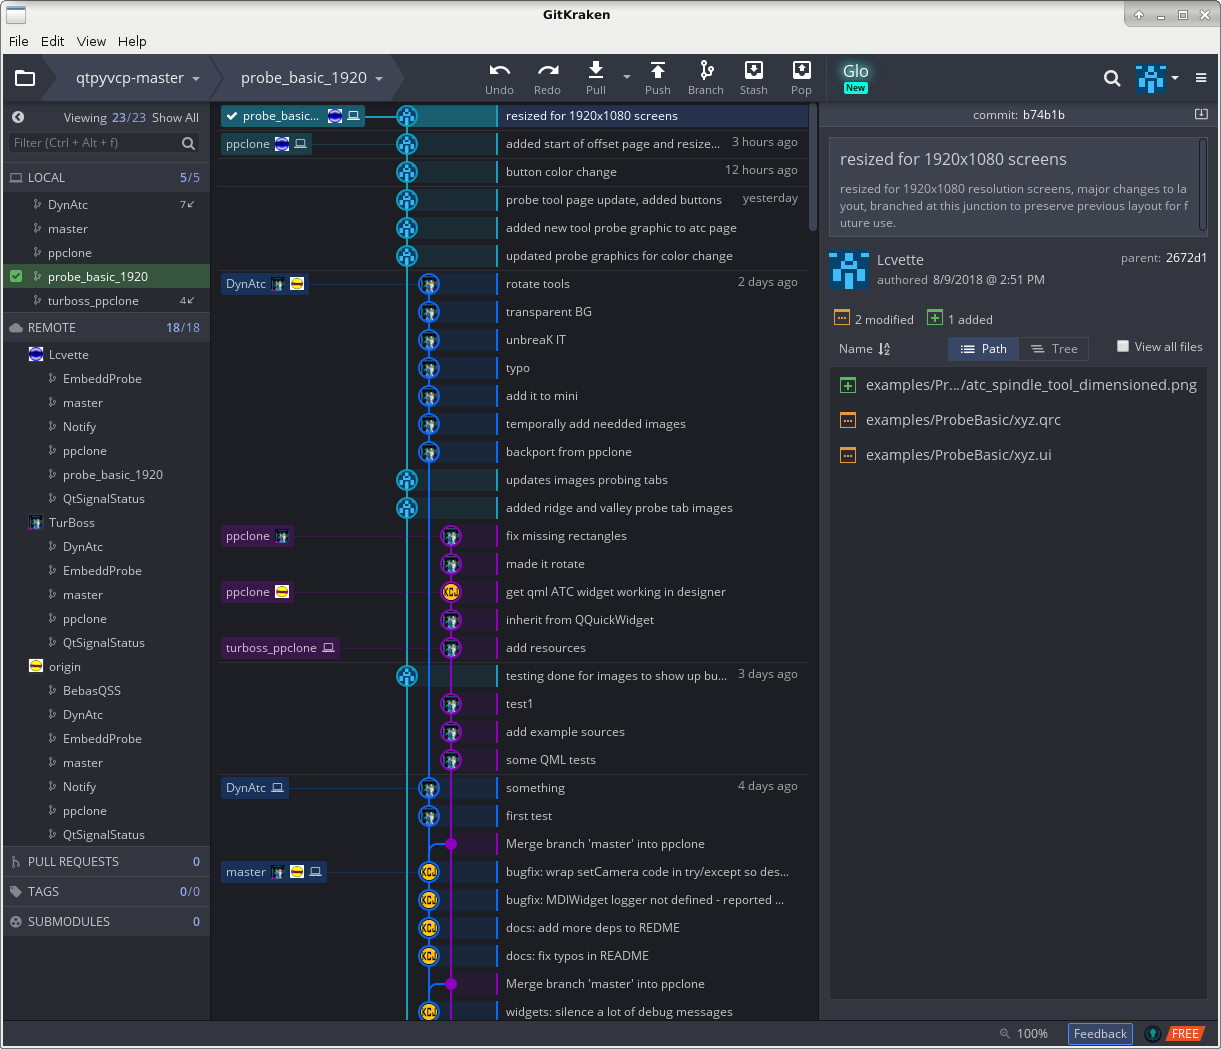Click the commit node for 'get qml ATC widget'
The width and height of the screenshot is (1221, 1049).
pyautogui.click(x=451, y=592)
